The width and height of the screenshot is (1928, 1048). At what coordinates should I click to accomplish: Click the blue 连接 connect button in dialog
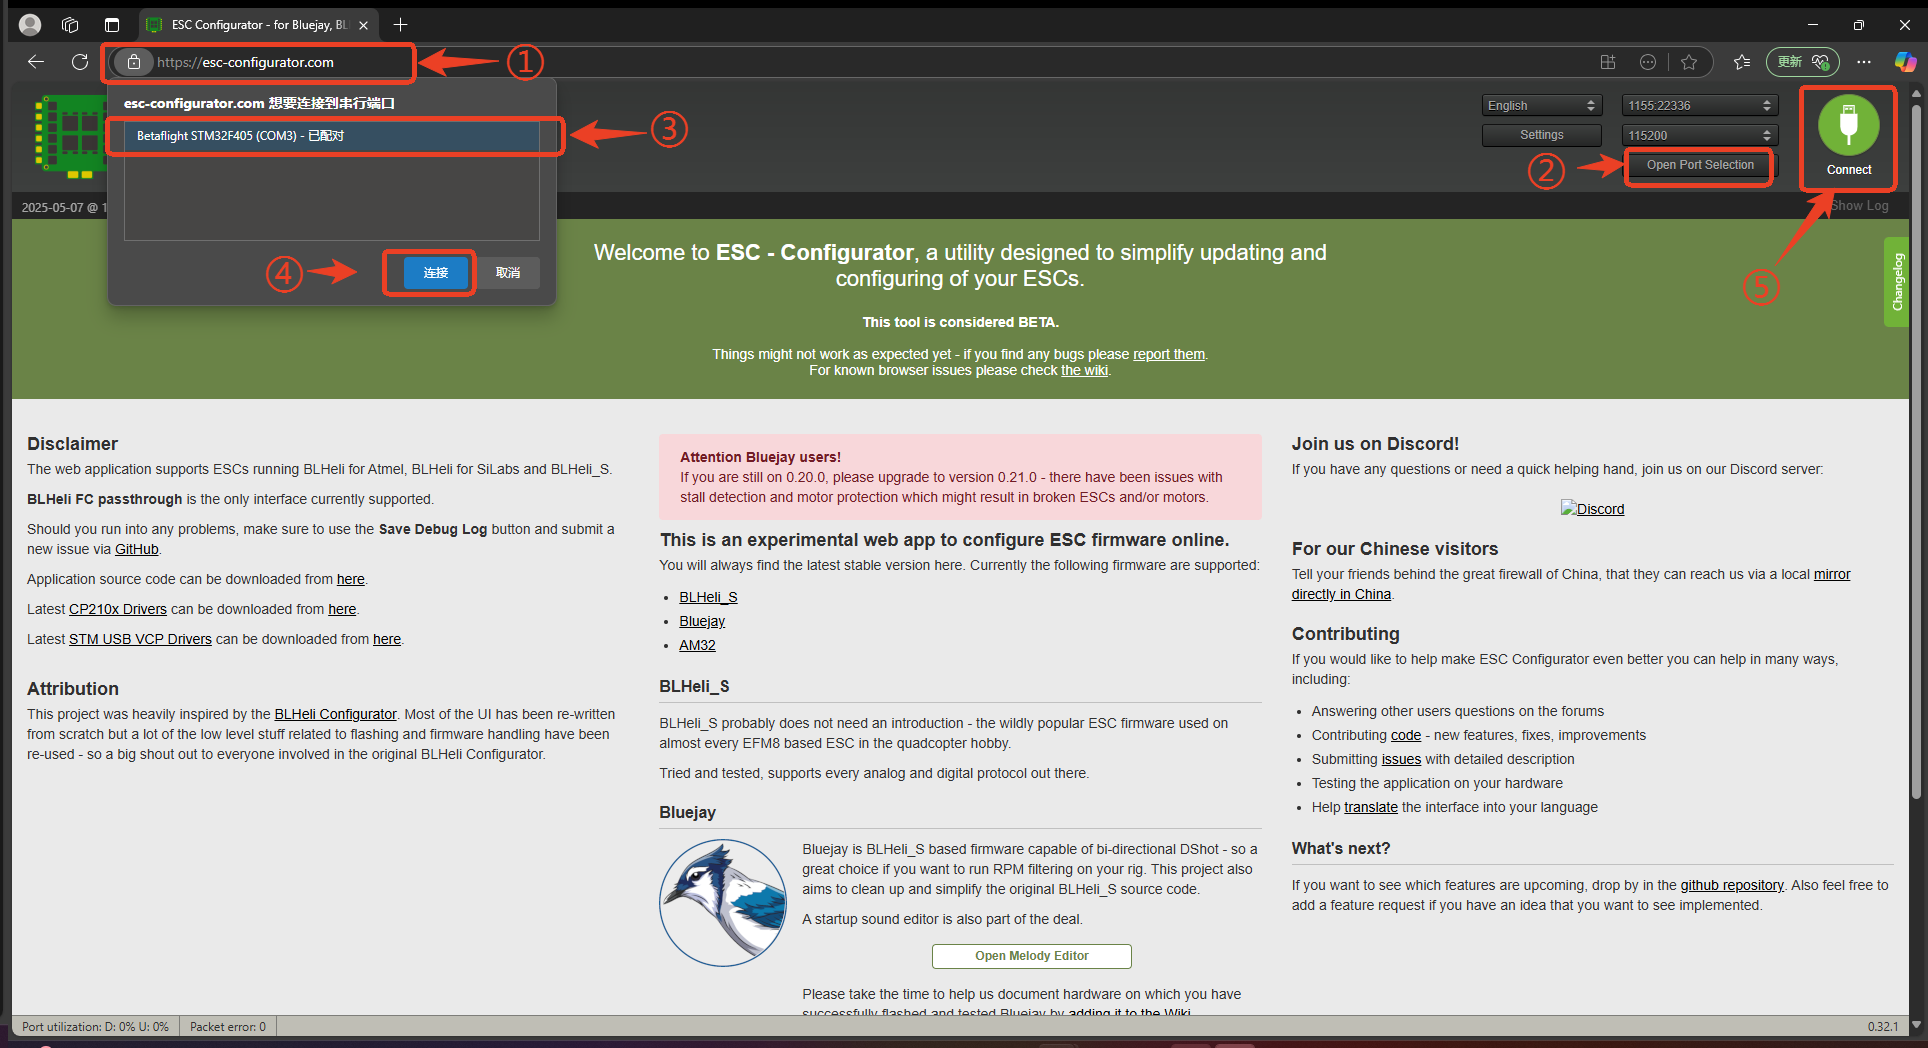[436, 273]
